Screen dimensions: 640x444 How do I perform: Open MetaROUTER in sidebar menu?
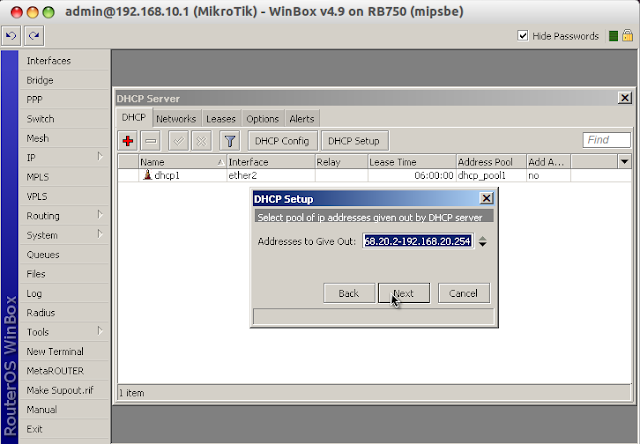64,371
